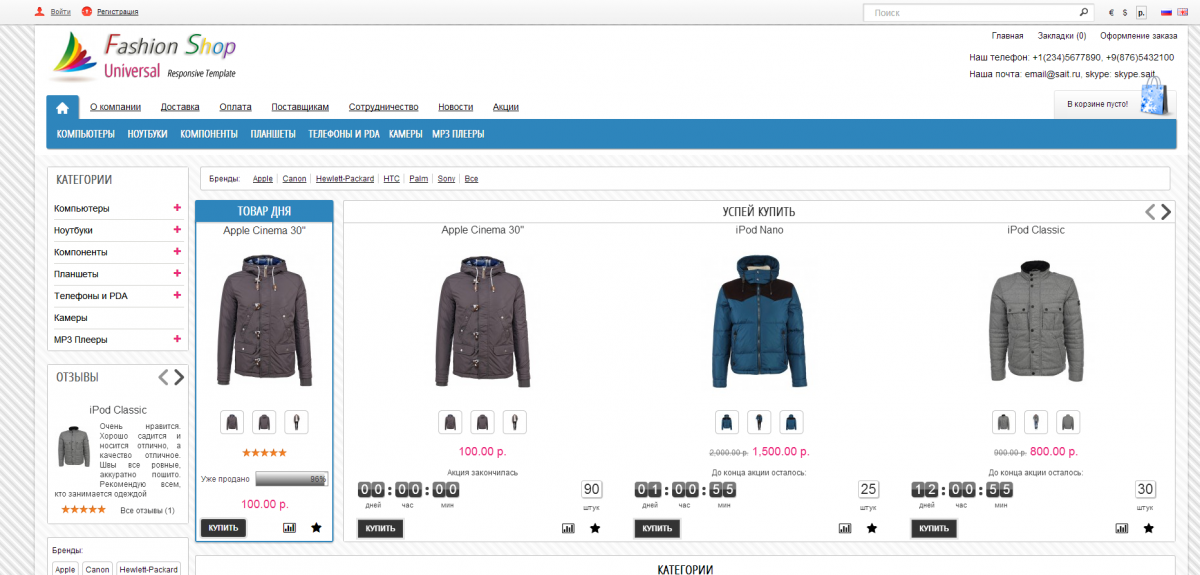Expand Компьютеры category with plus sign
This screenshot has width=1200, height=575.
click(x=177, y=208)
